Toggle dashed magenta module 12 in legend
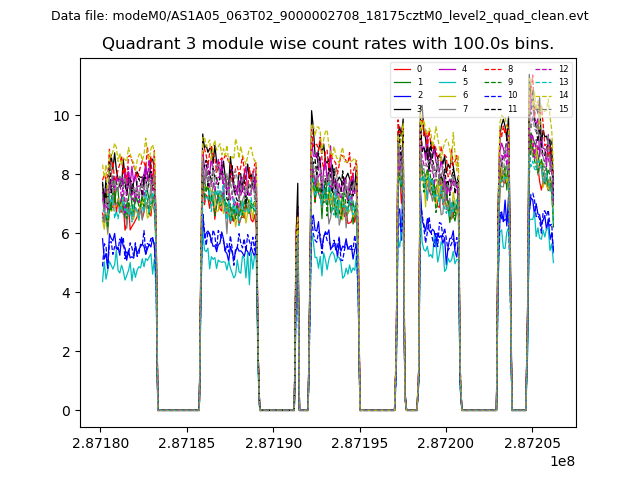 tap(543, 69)
